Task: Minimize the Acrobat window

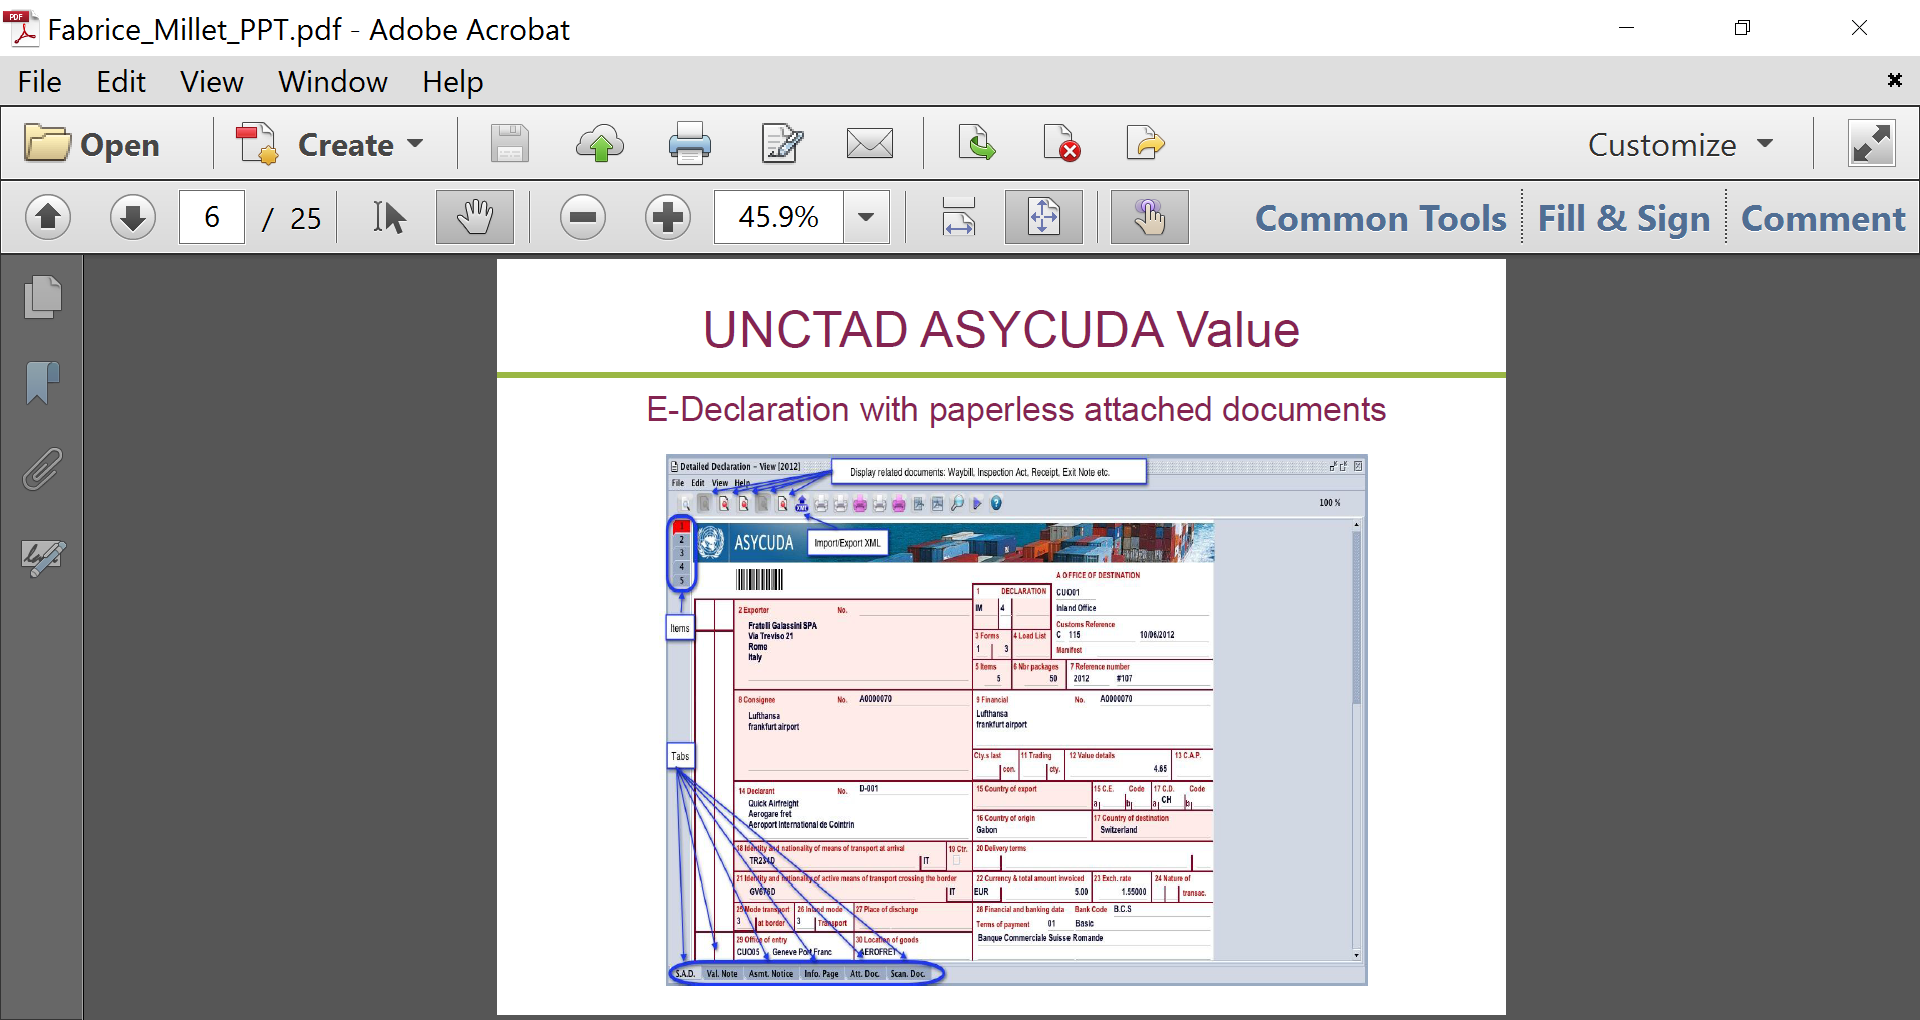Action: click(x=1627, y=28)
